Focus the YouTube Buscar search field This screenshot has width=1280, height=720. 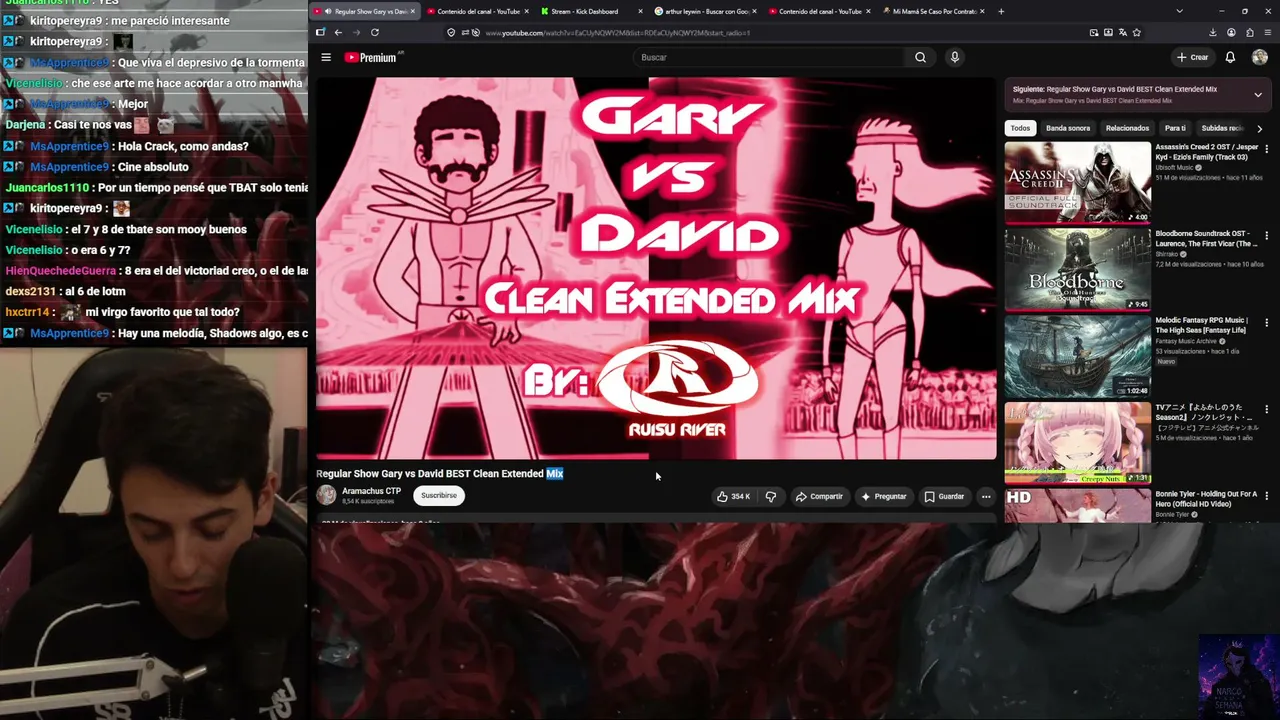(770, 57)
